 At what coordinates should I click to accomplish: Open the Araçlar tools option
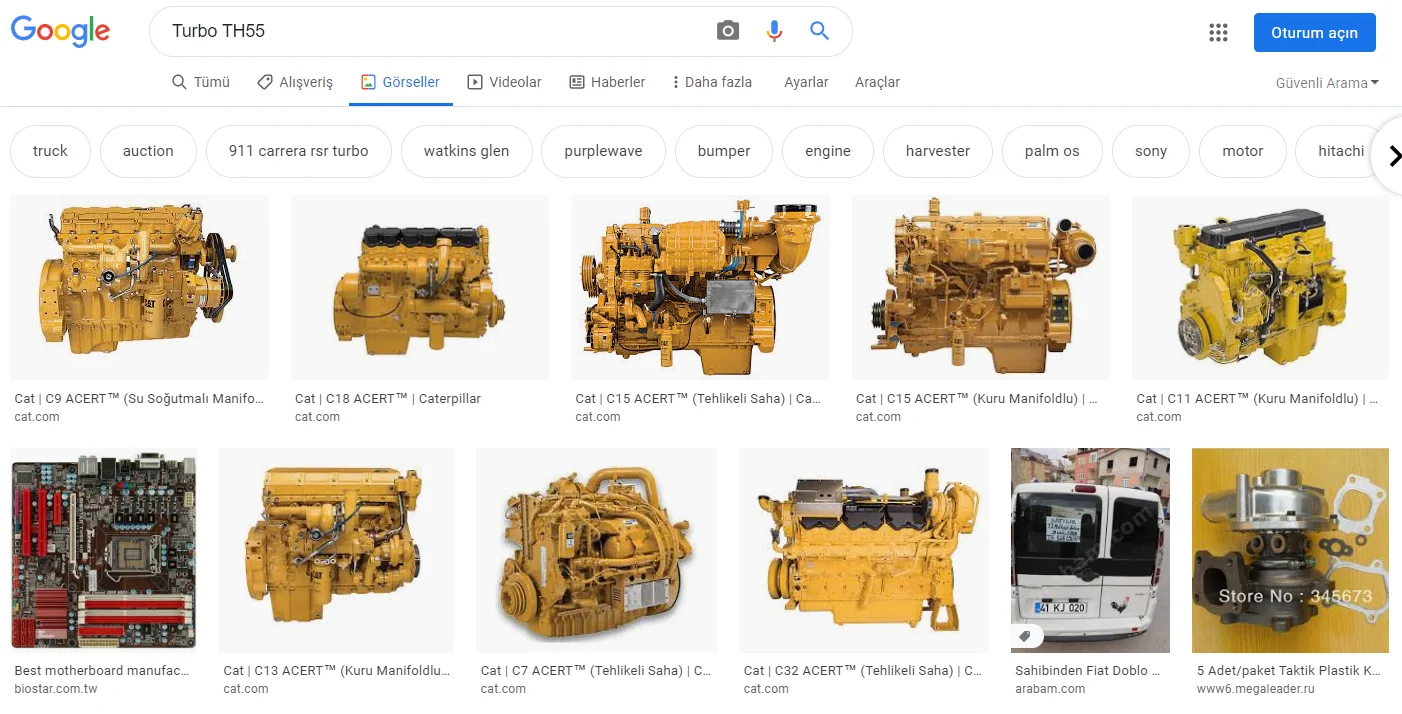[x=877, y=82]
